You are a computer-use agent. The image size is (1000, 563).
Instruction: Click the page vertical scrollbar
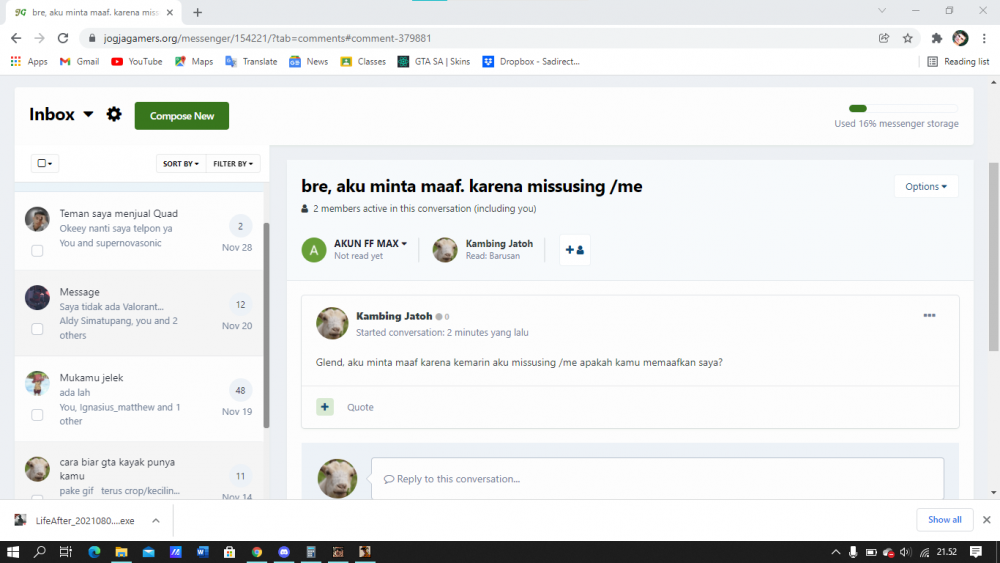point(993,256)
